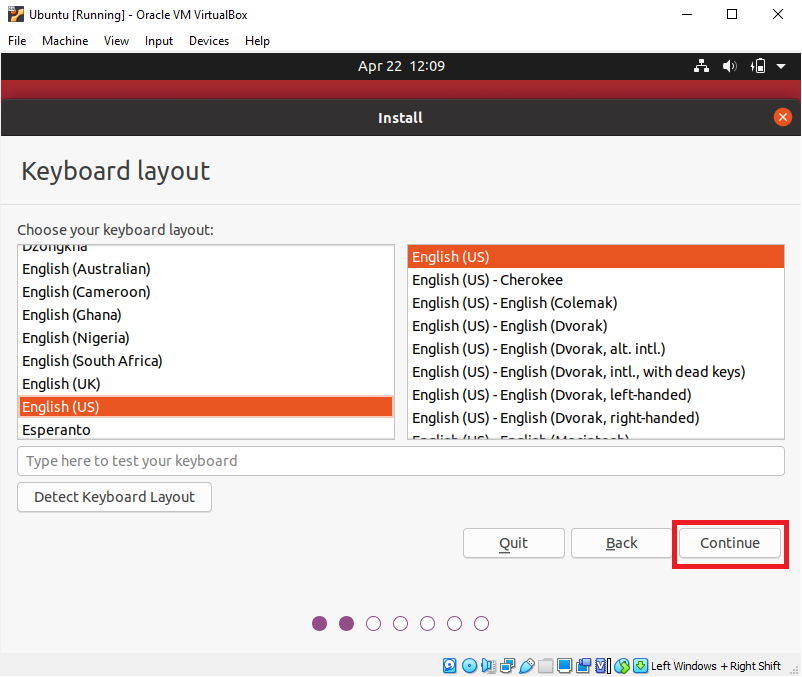
Task: Open Ubuntu network indicator in top bar
Action: point(701,66)
